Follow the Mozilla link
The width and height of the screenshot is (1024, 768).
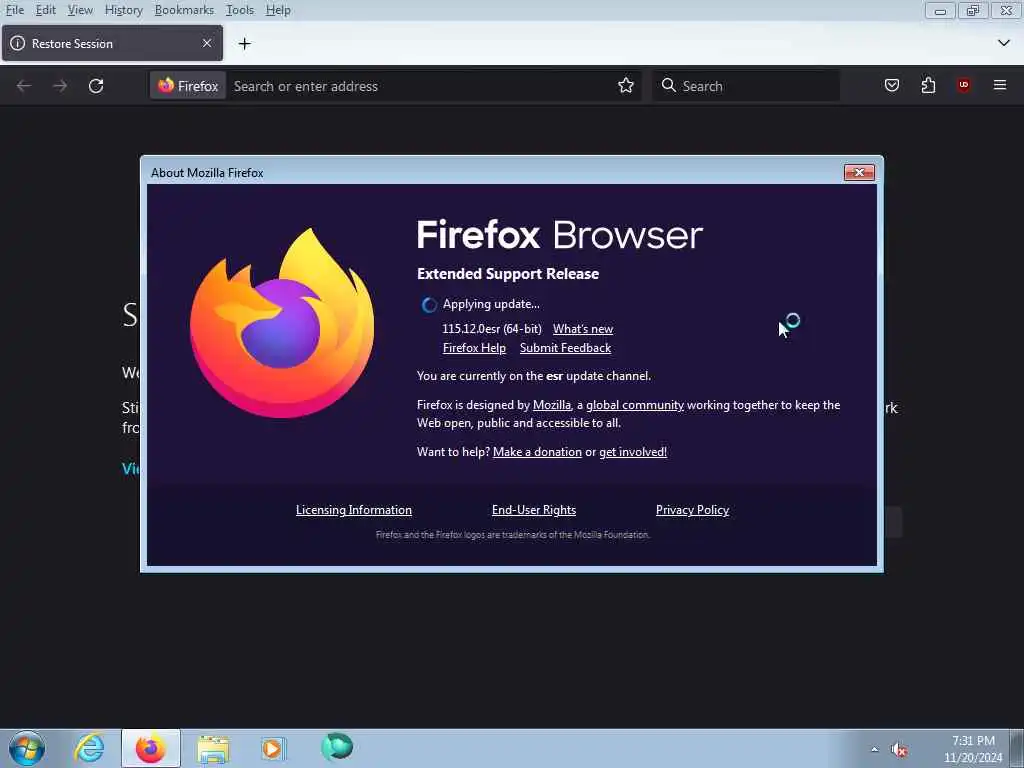(x=552, y=405)
